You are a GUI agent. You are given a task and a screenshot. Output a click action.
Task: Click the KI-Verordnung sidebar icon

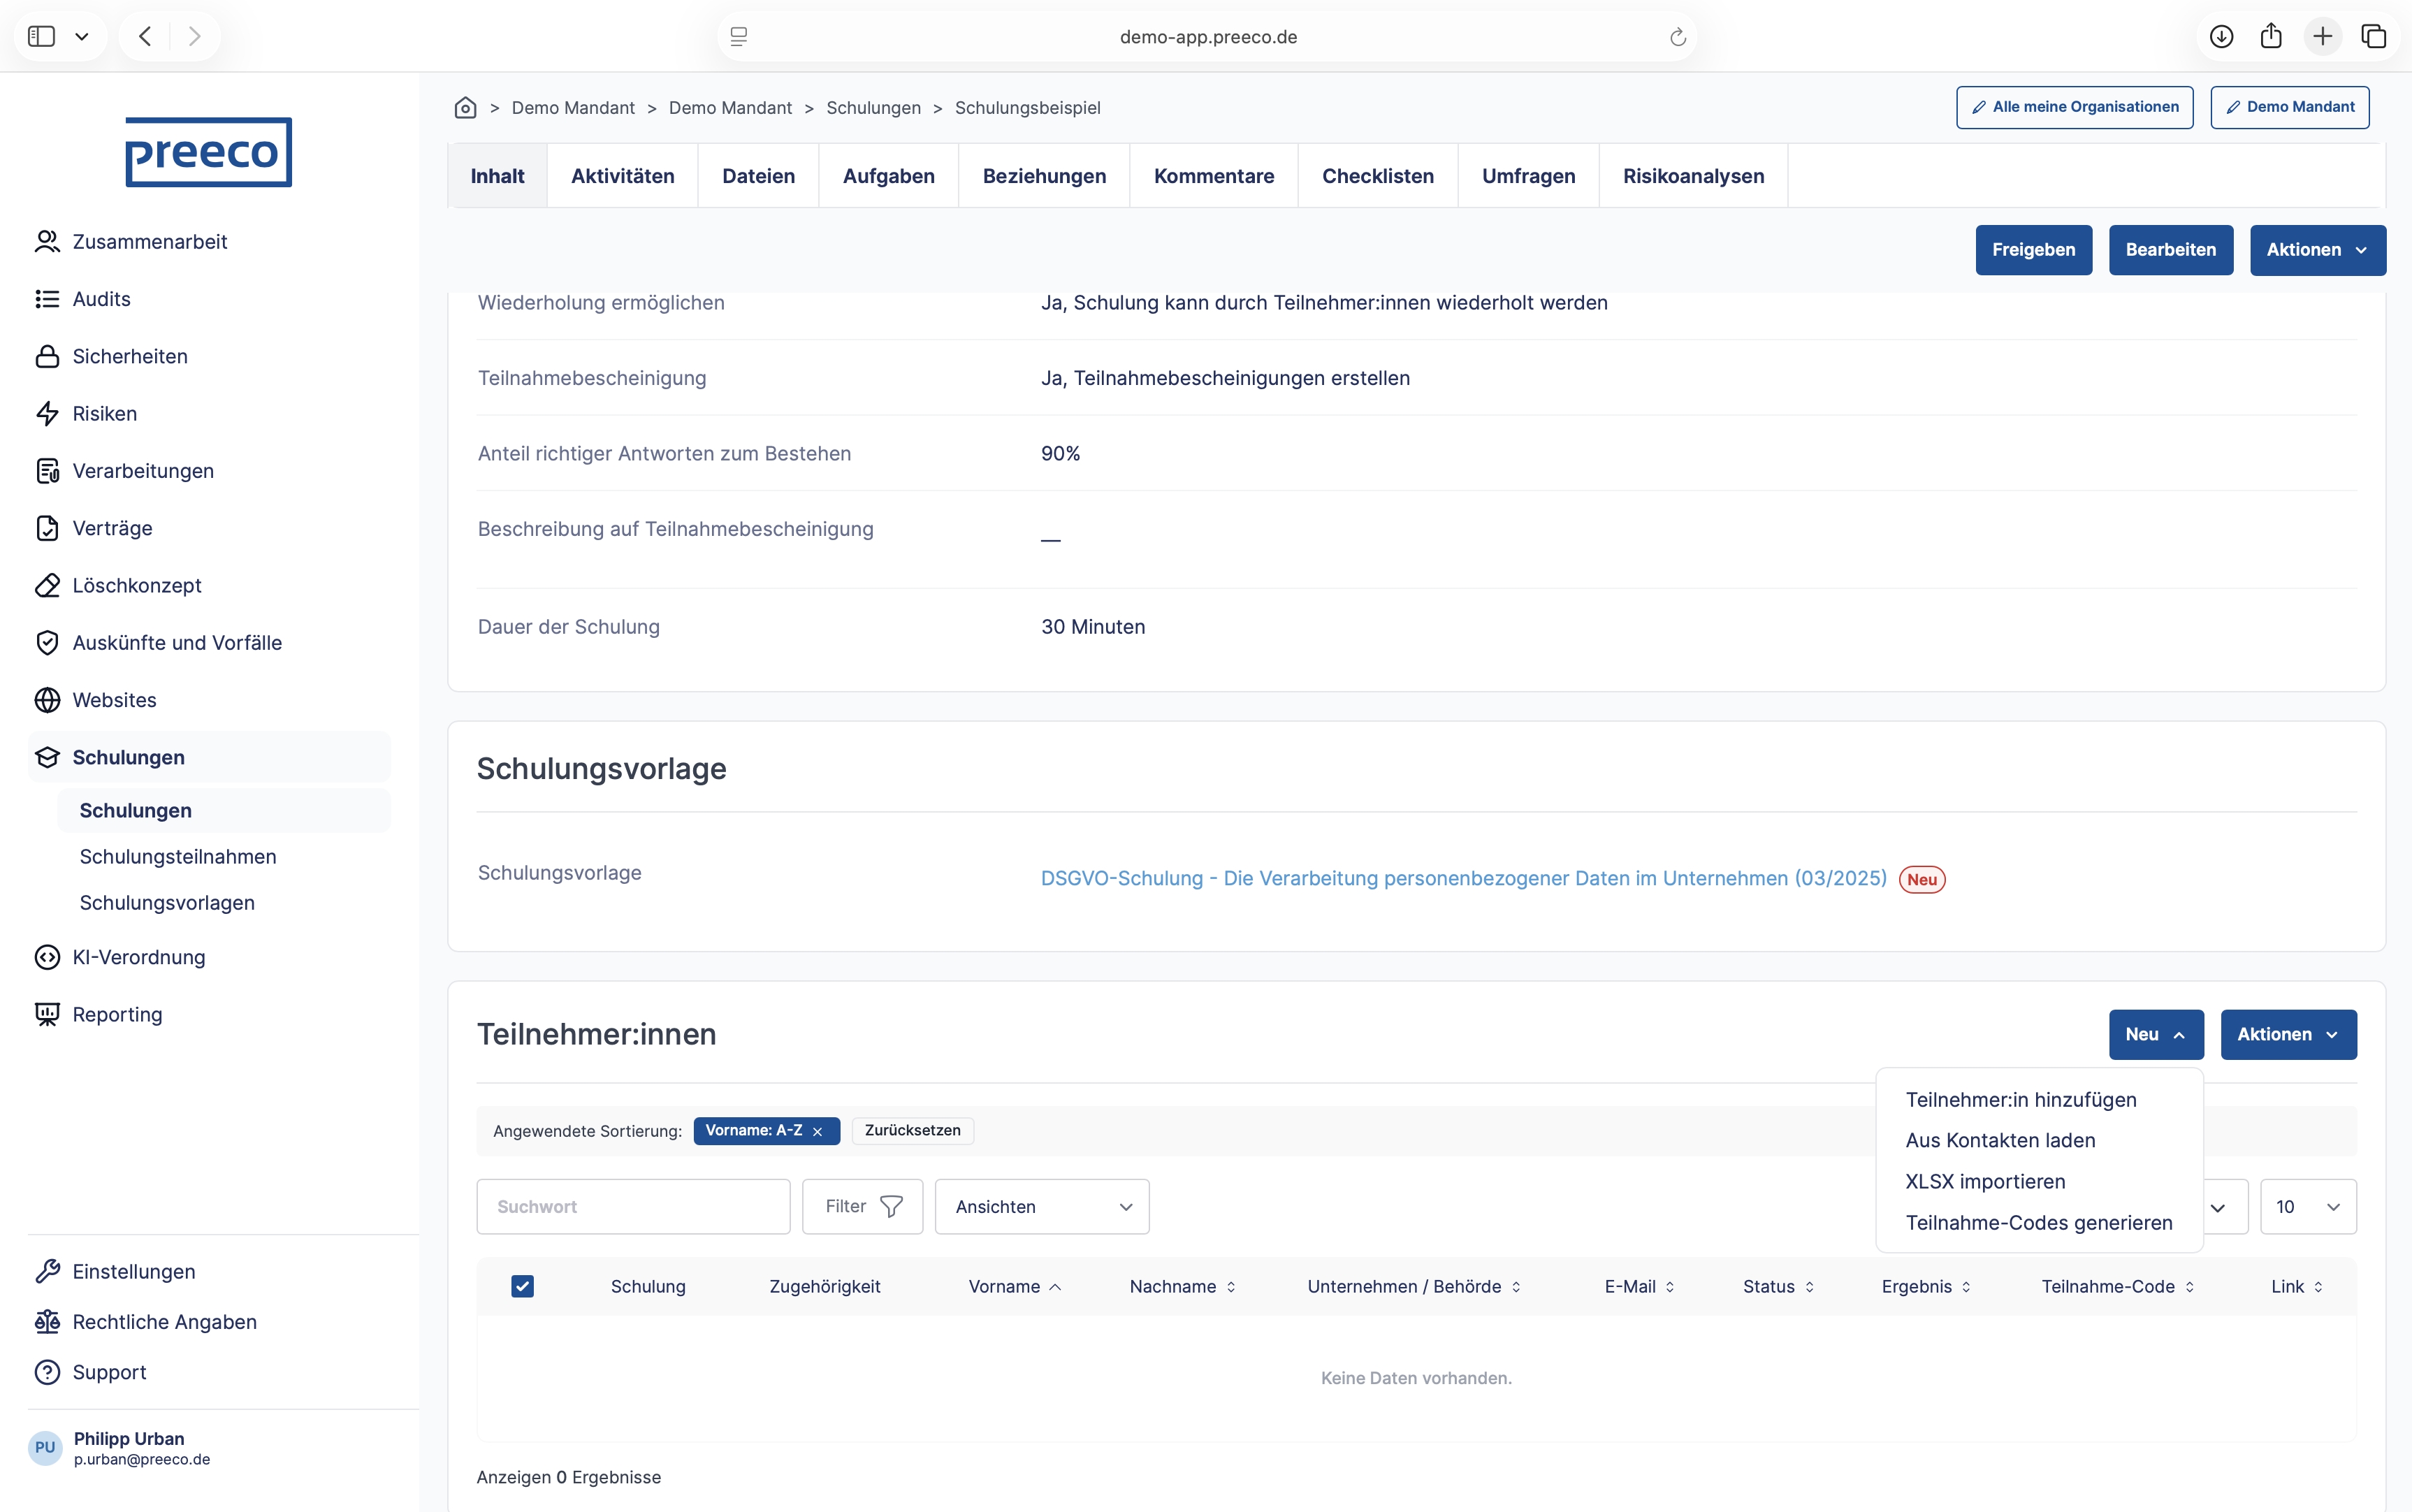point(47,957)
